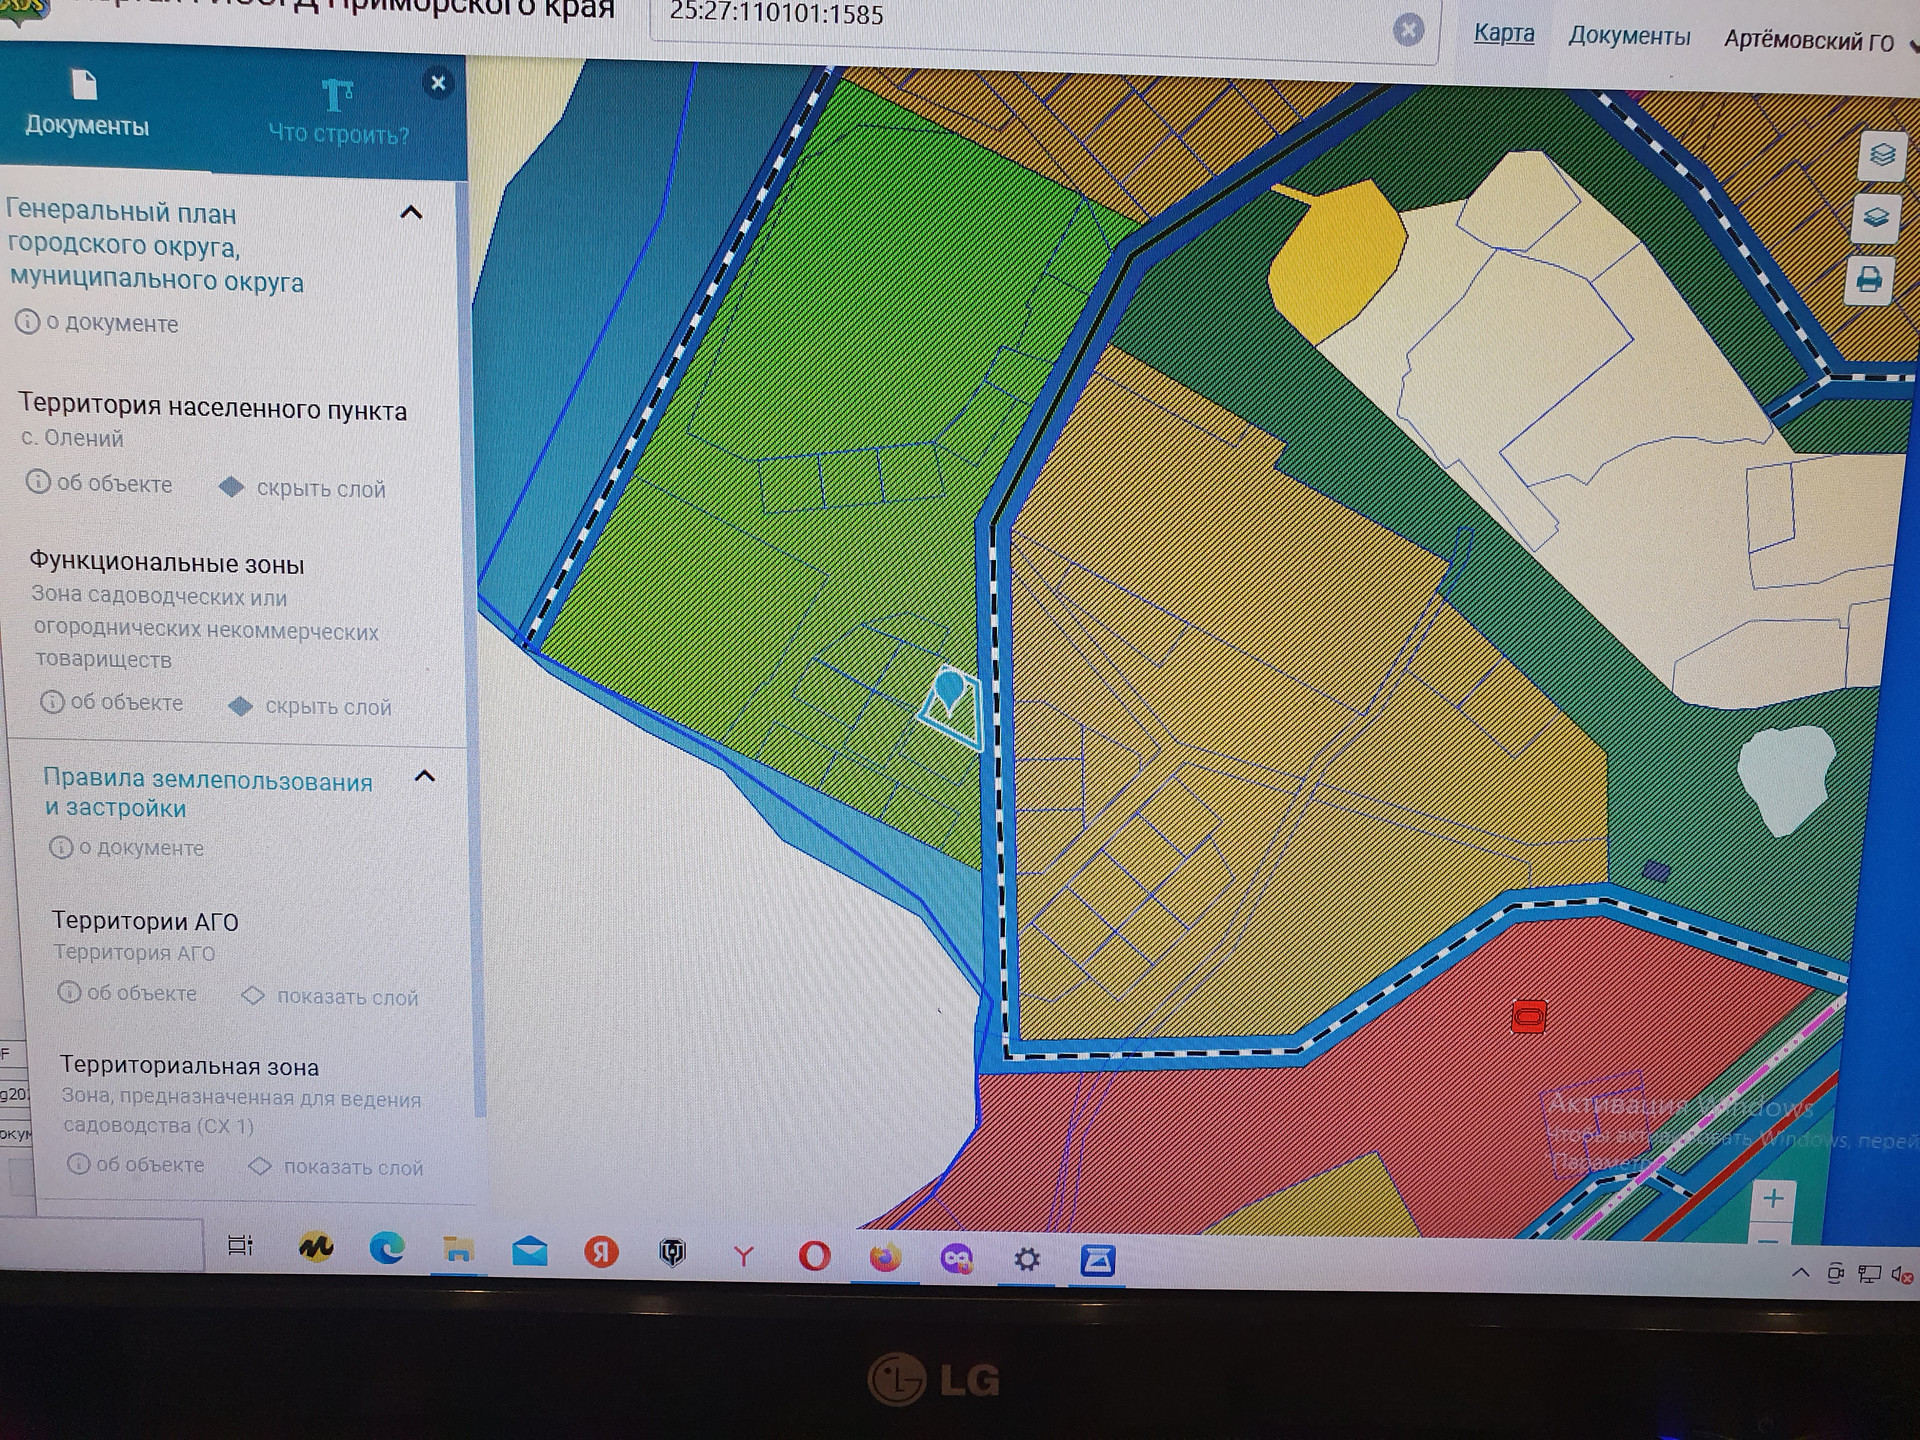Viewport: 1920px width, 1440px height.
Task: Click the base map layers icon
Action: click(x=1875, y=217)
